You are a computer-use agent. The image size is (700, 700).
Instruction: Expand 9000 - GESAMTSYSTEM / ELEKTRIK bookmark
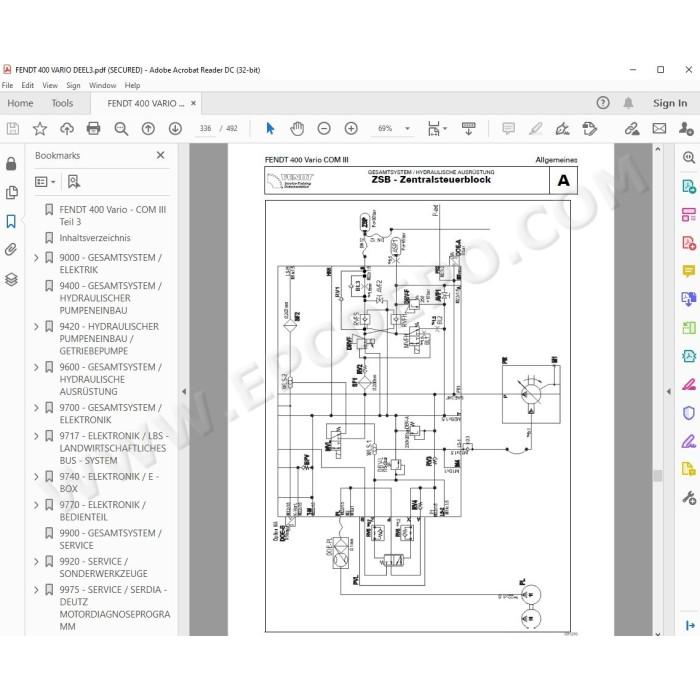click(37, 258)
